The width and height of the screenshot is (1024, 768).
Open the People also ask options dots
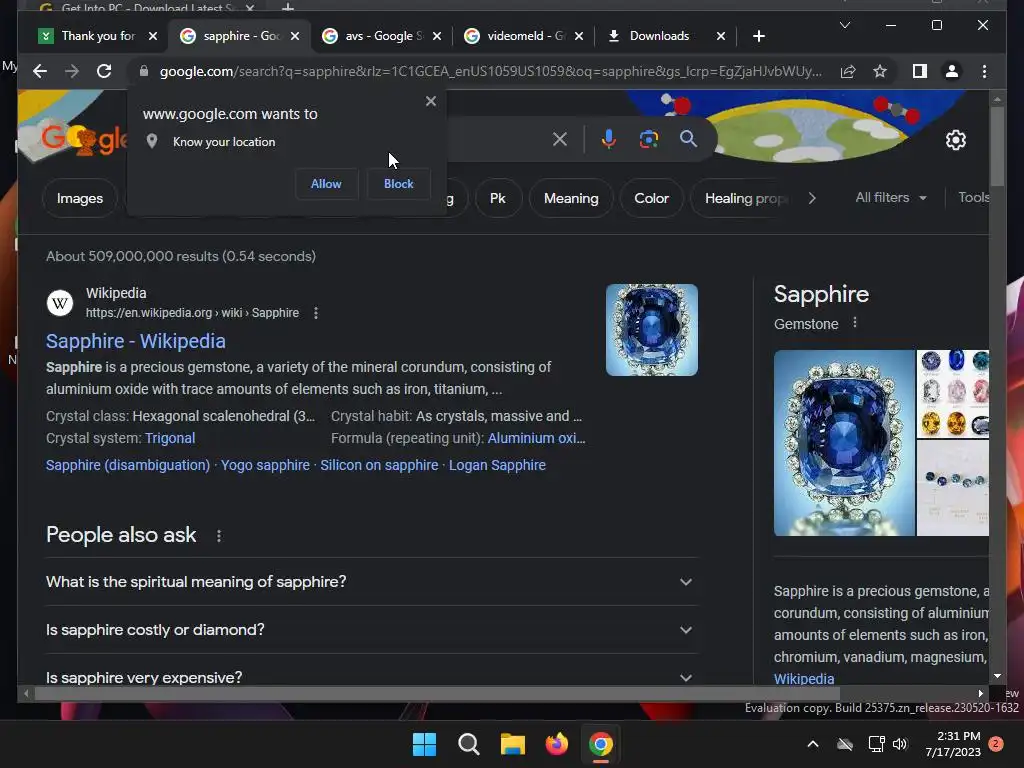pos(219,536)
